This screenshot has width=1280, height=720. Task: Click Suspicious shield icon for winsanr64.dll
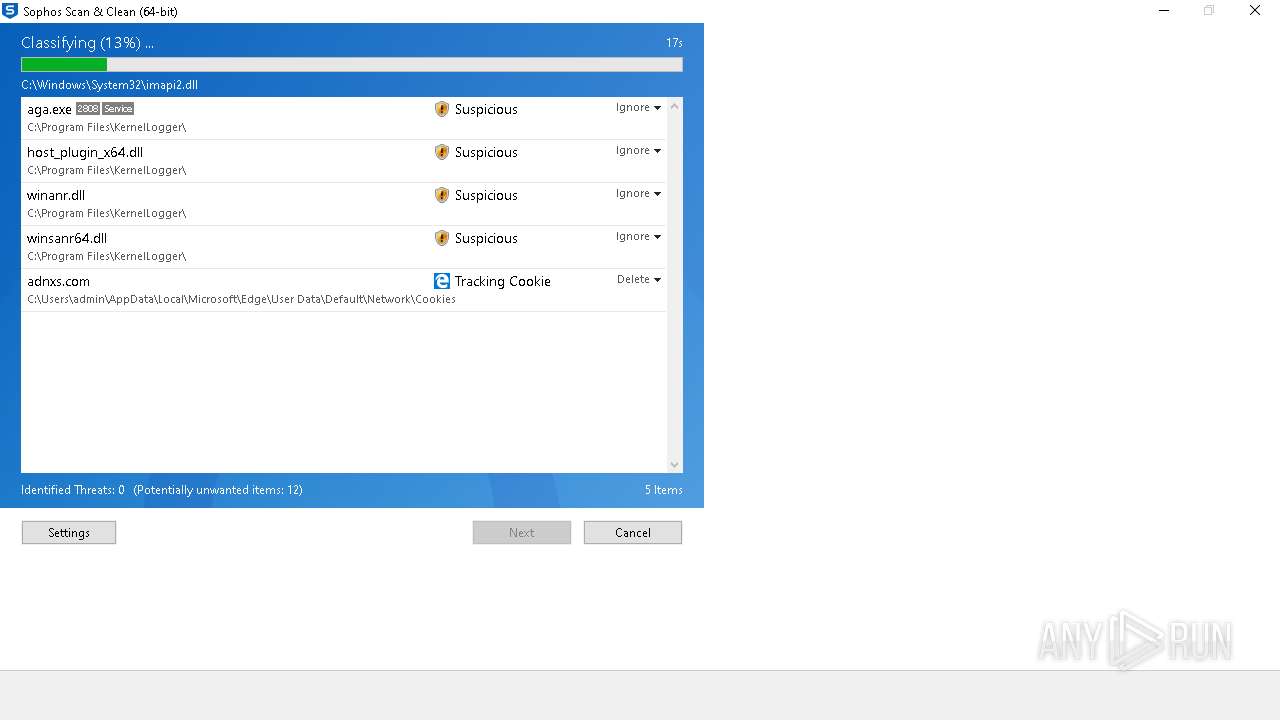(442, 238)
